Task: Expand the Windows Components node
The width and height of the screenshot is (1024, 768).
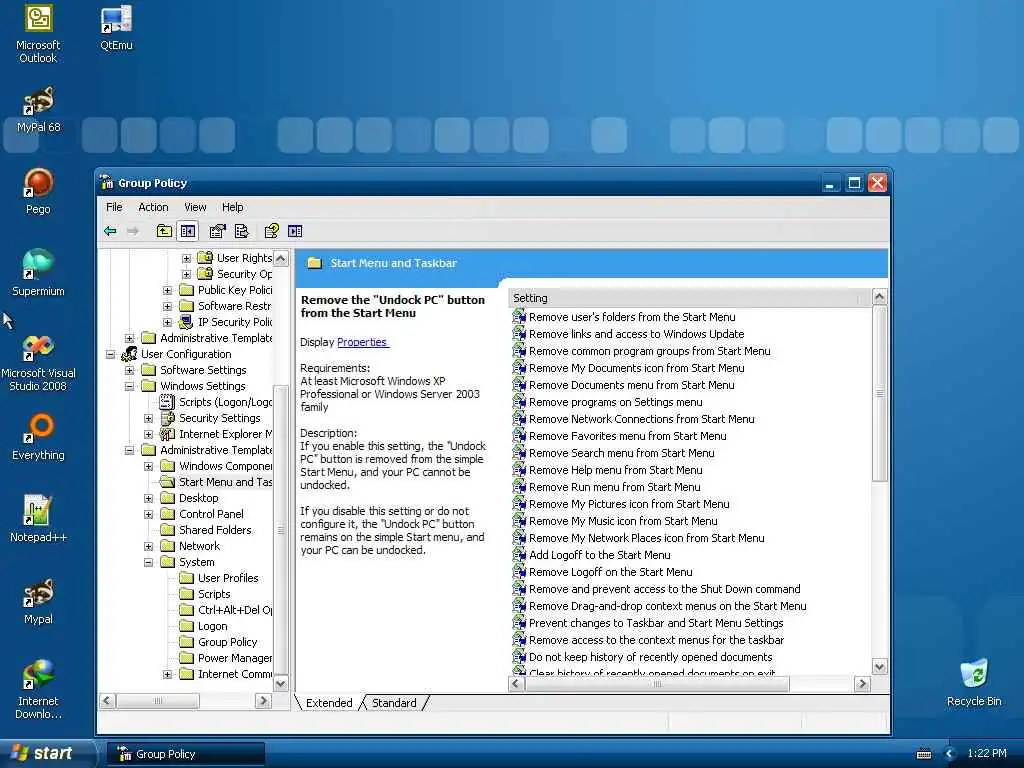Action: tap(148, 467)
